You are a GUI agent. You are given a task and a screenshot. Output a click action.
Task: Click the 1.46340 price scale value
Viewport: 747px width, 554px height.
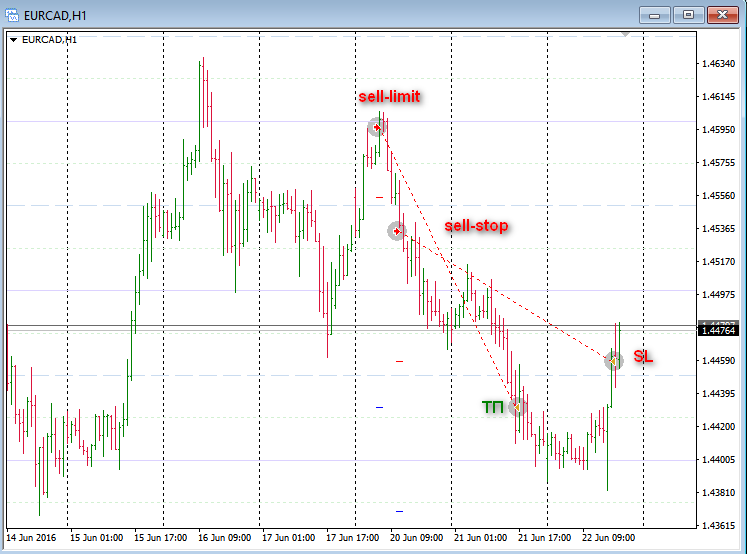click(x=718, y=63)
